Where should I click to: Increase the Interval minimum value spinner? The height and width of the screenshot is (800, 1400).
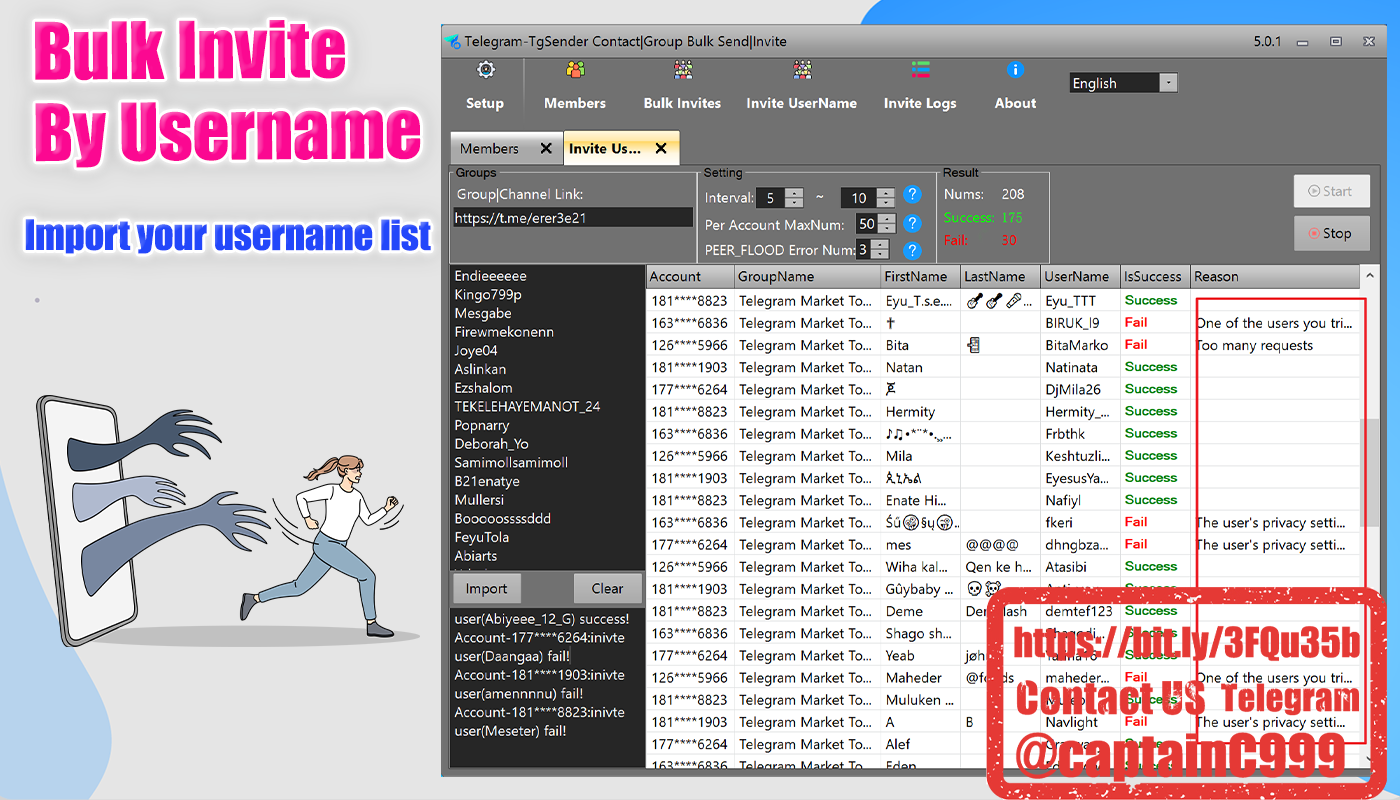pos(794,193)
